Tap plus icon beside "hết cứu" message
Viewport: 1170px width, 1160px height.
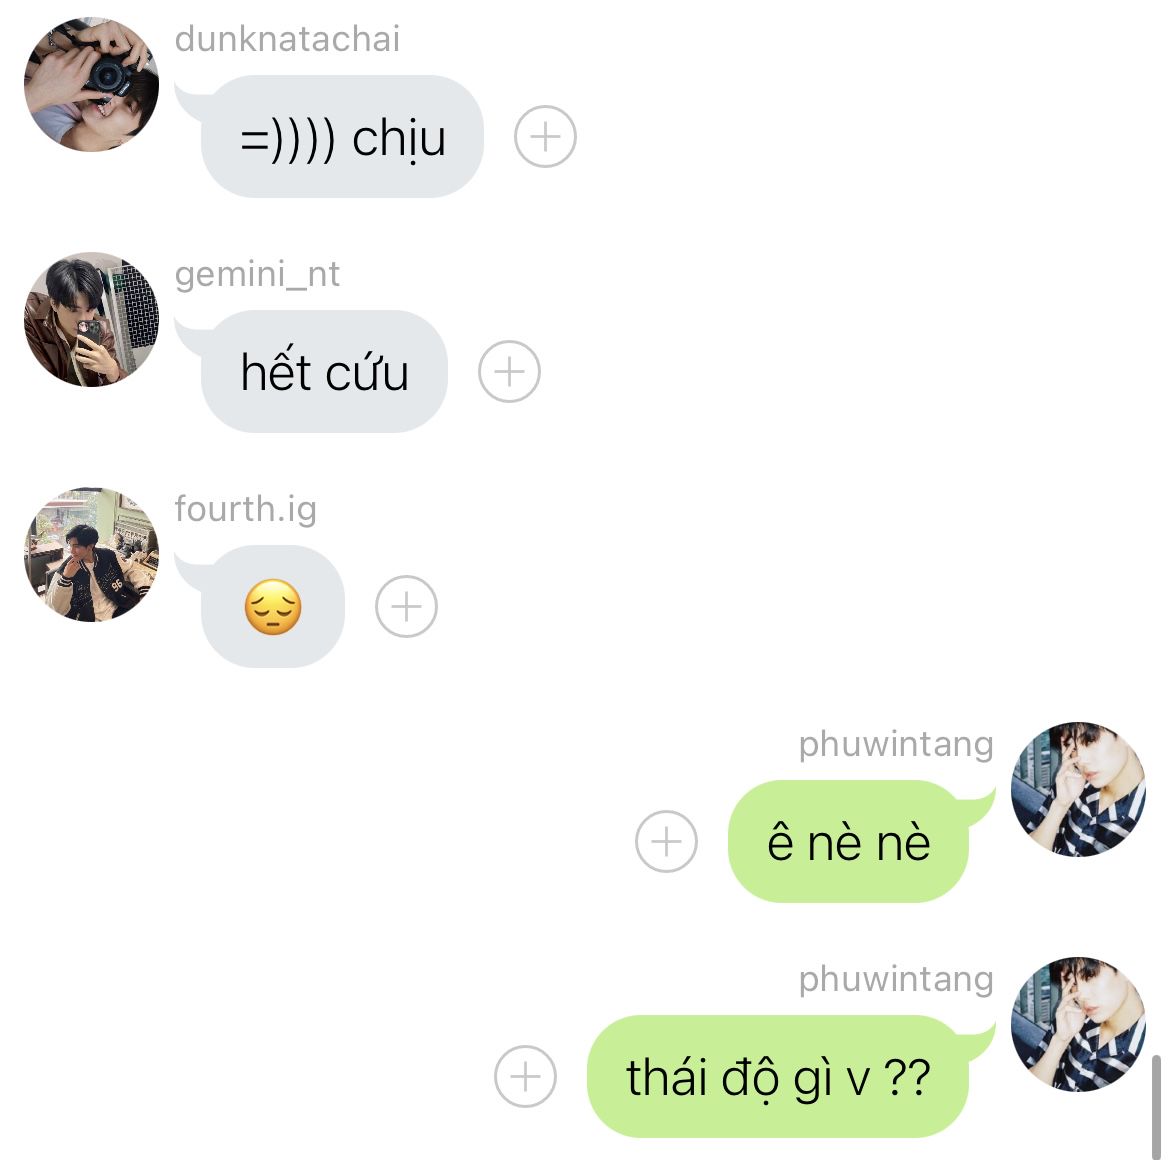pos(509,371)
